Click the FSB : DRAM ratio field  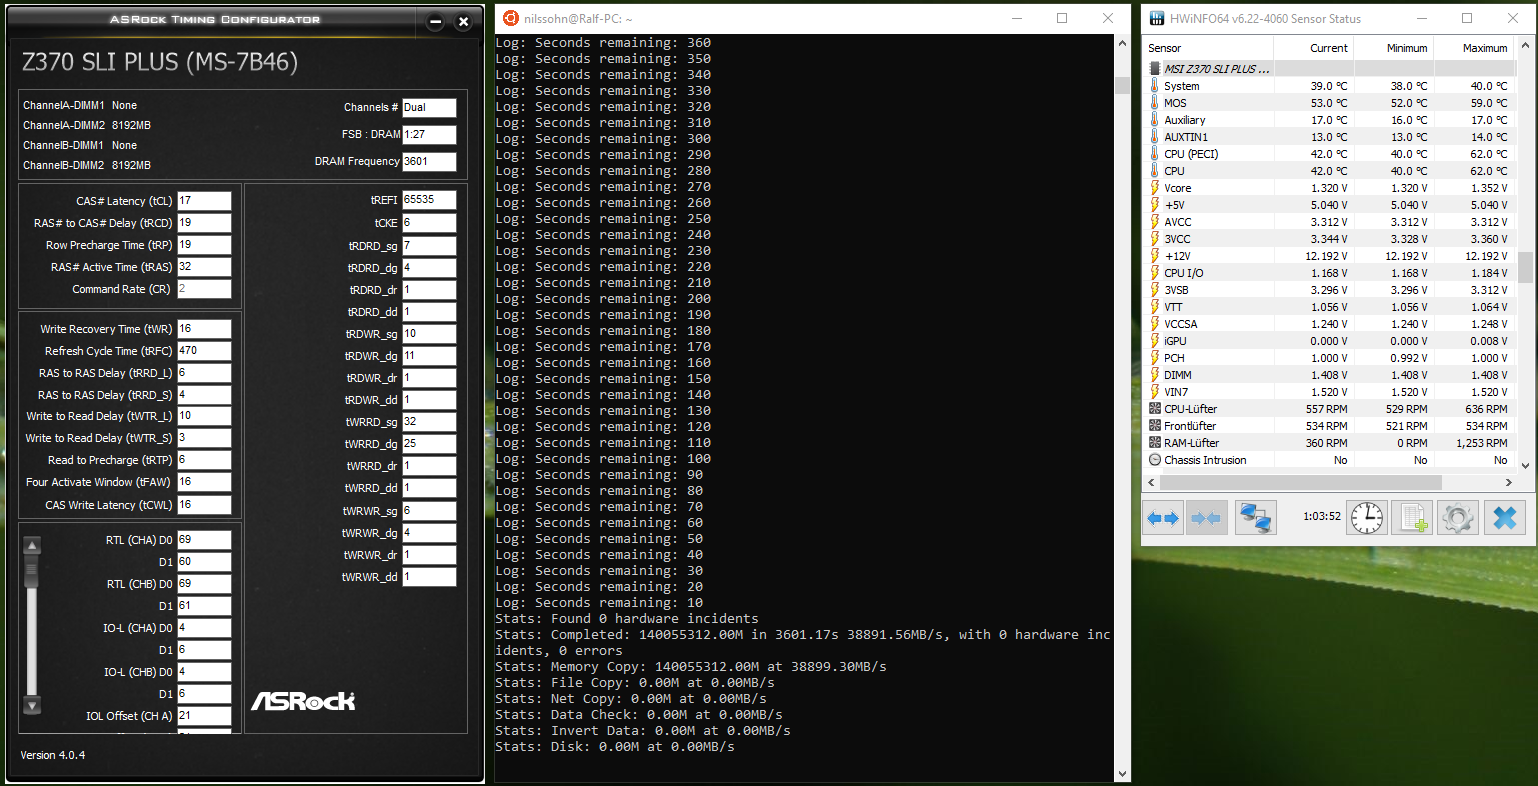click(429, 134)
